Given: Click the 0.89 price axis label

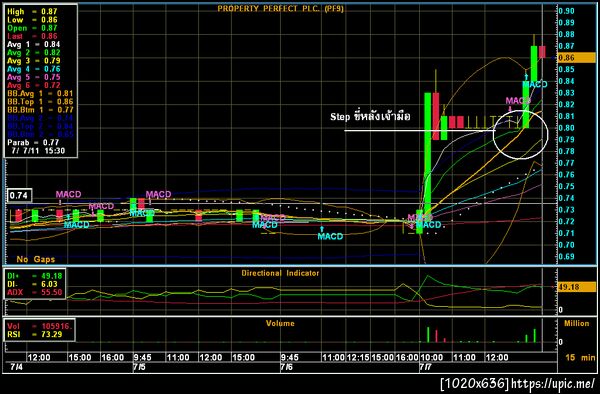Looking at the screenshot, I should coord(566,23).
